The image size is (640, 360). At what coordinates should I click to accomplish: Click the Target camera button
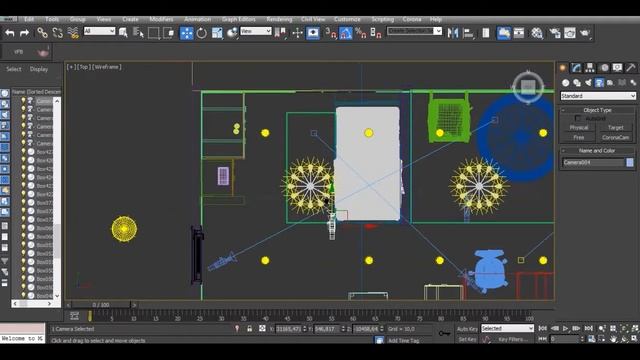616,128
